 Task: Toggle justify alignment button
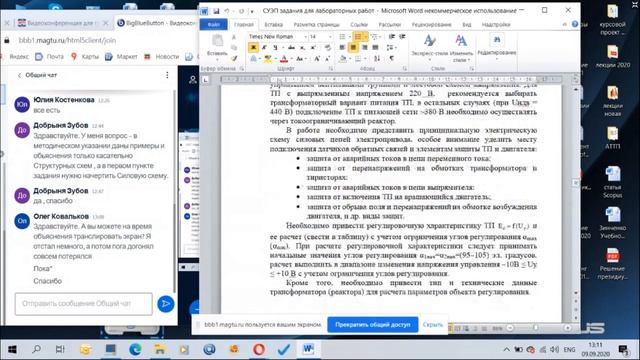pyautogui.click(x=376, y=47)
